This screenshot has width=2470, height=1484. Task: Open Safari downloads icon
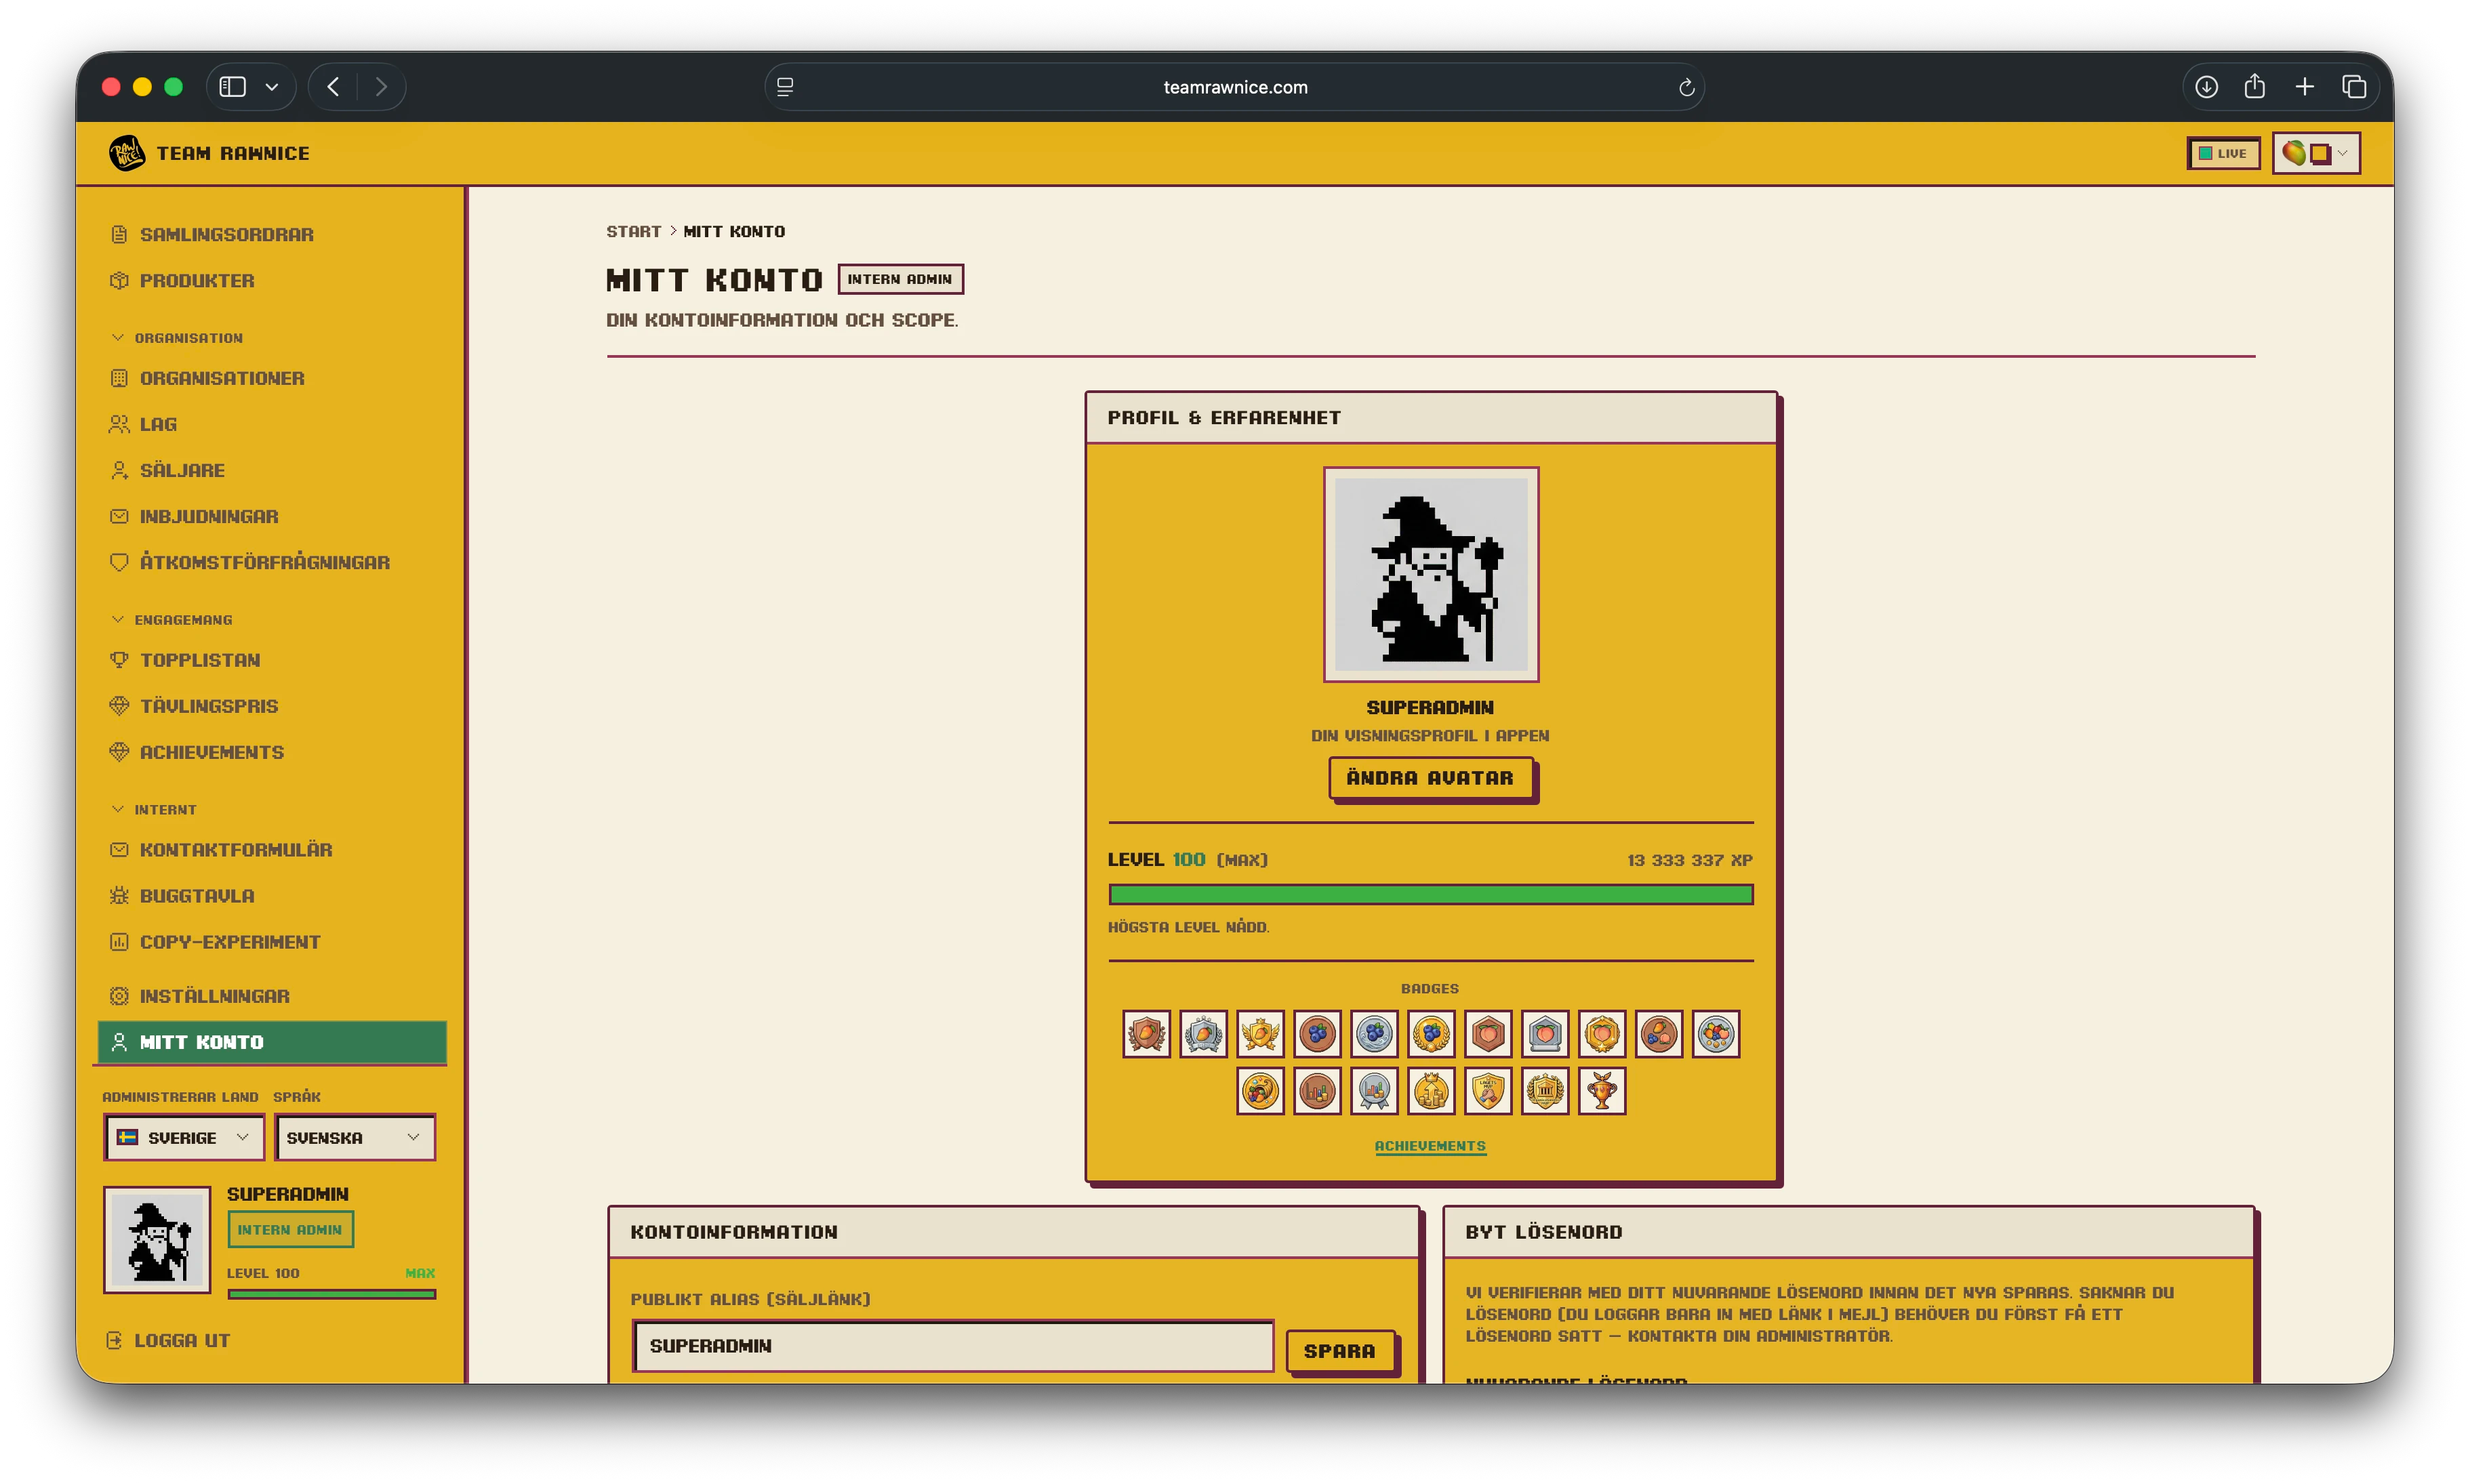pyautogui.click(x=2206, y=87)
